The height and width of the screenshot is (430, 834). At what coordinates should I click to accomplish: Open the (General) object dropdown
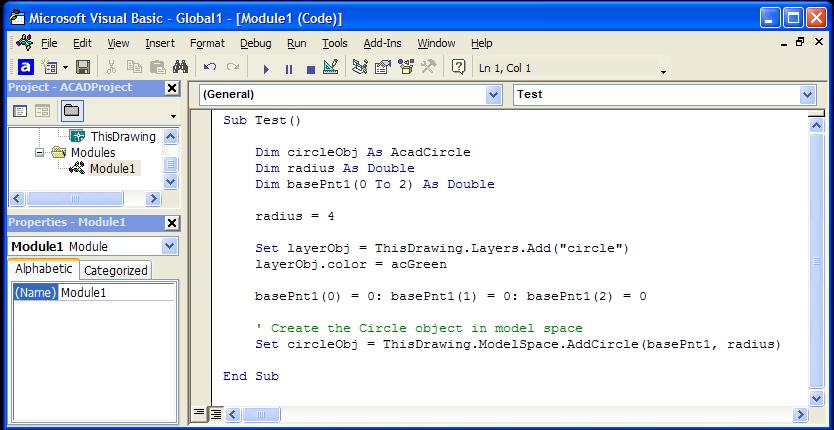point(494,95)
